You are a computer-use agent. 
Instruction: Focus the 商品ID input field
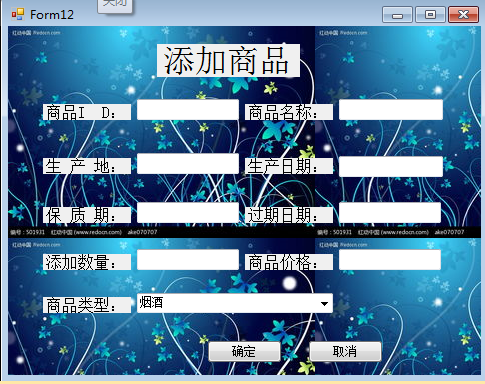coord(188,110)
